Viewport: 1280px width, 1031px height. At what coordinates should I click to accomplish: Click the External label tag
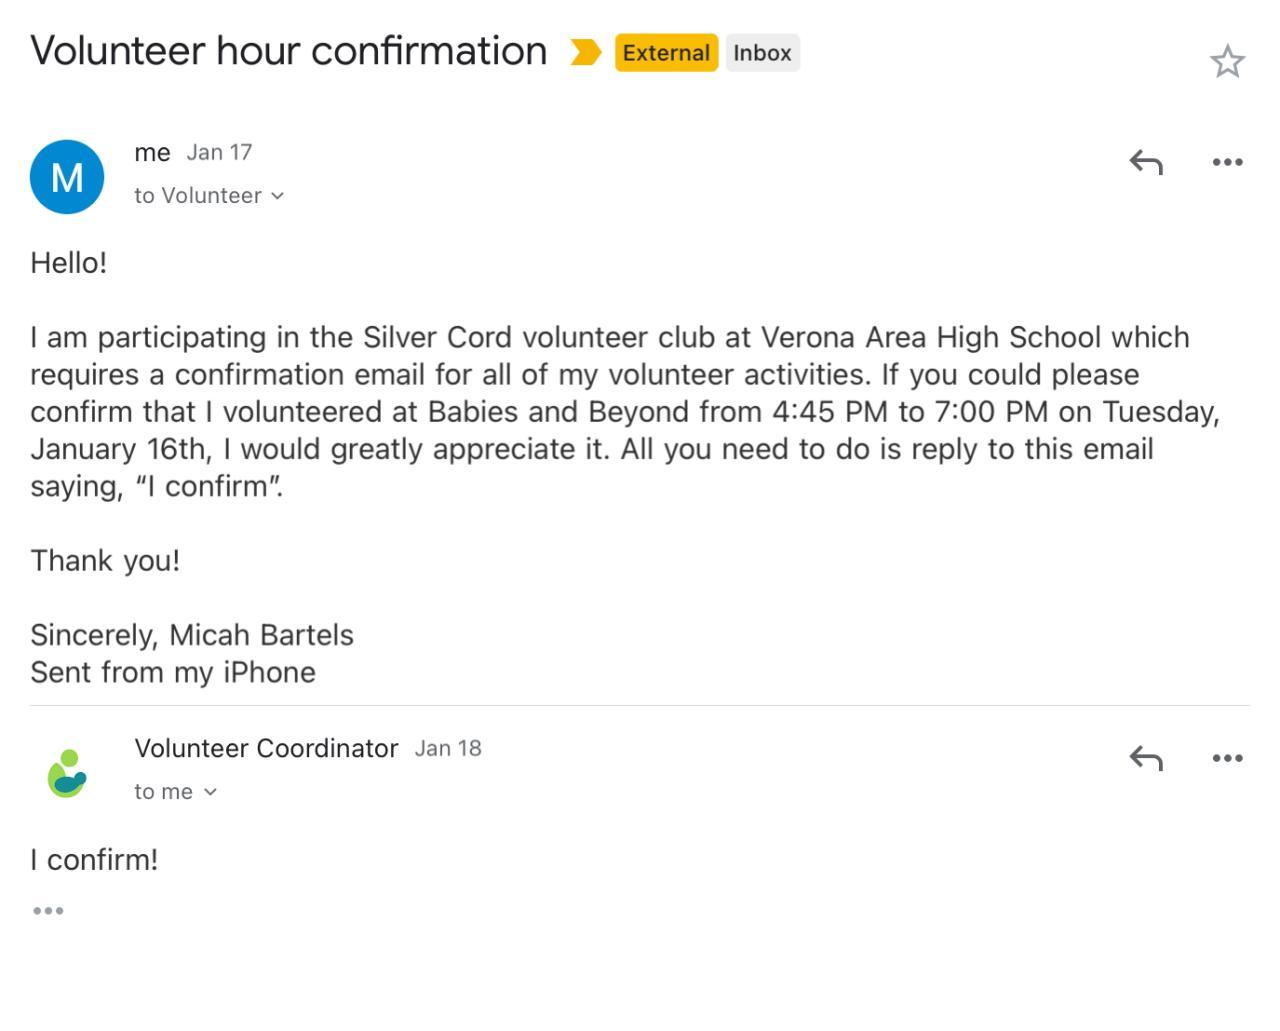666,53
